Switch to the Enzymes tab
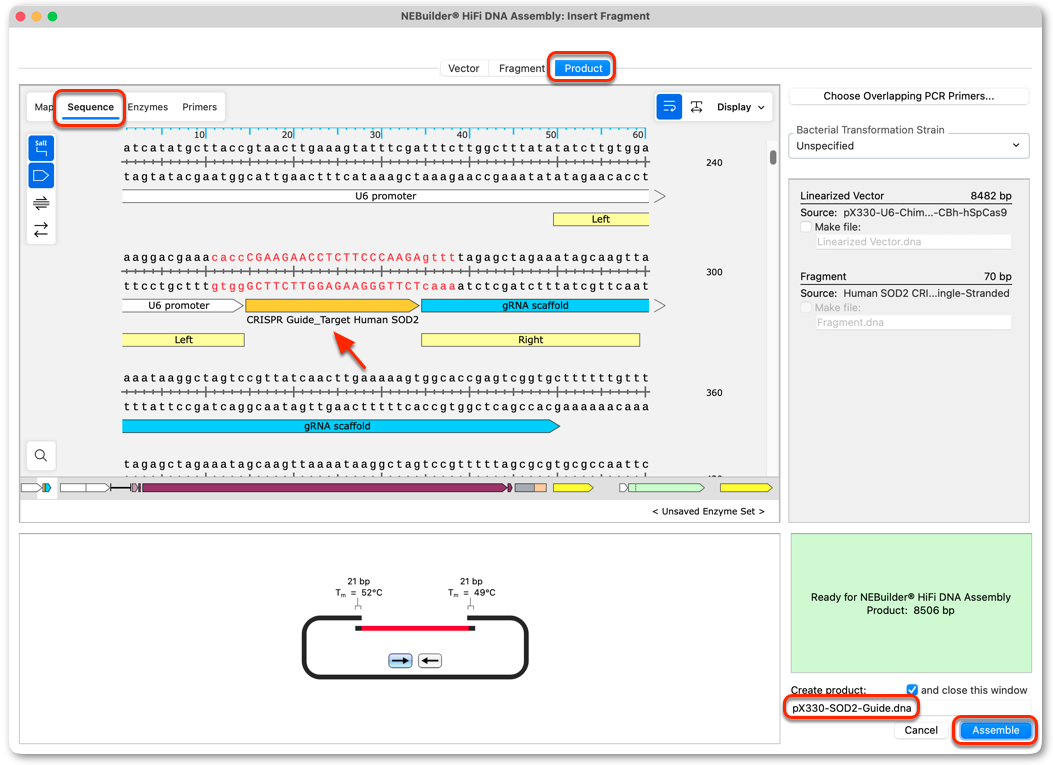 tap(148, 107)
